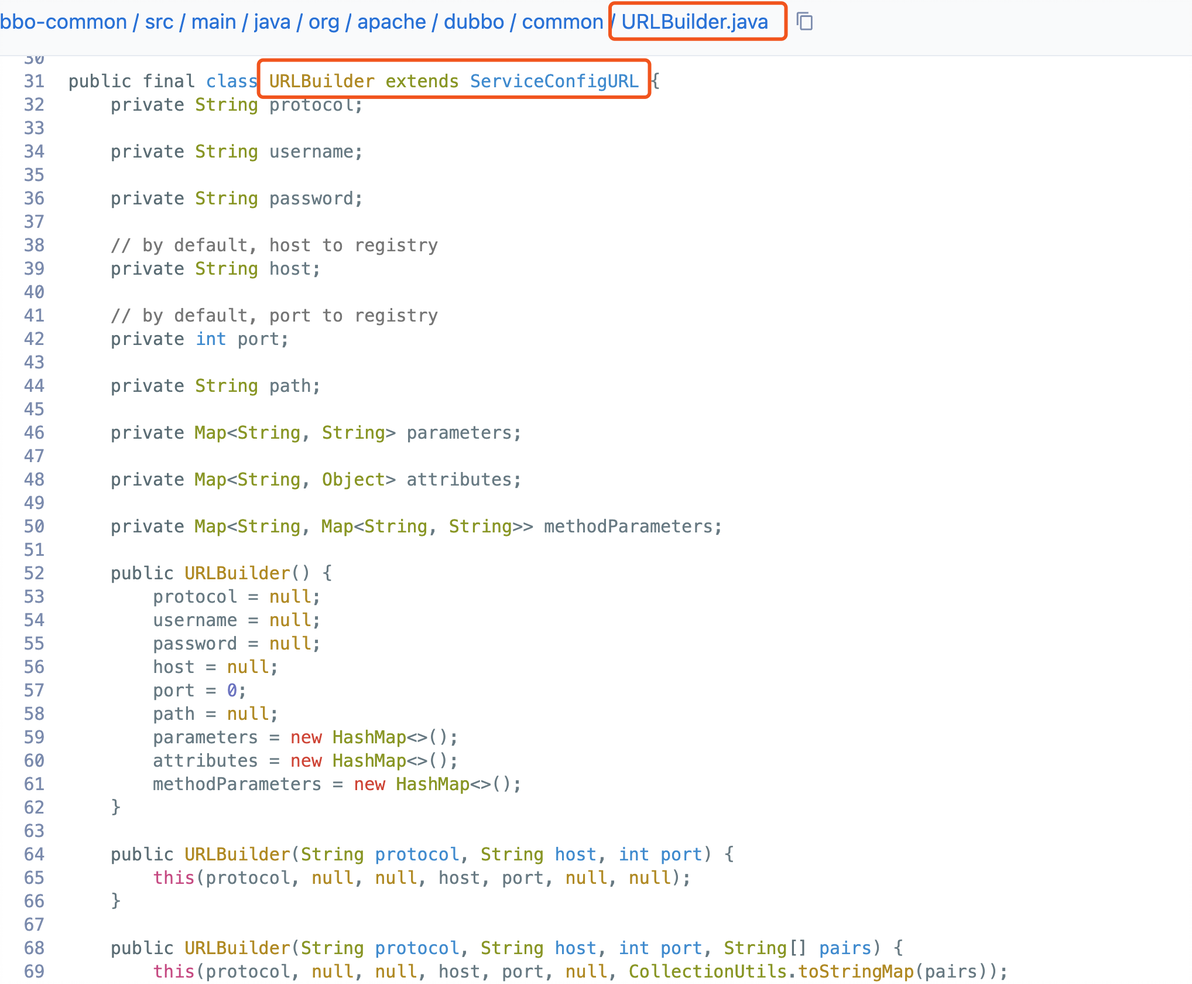Click 'path = null;' statement on line 58

click(215, 714)
